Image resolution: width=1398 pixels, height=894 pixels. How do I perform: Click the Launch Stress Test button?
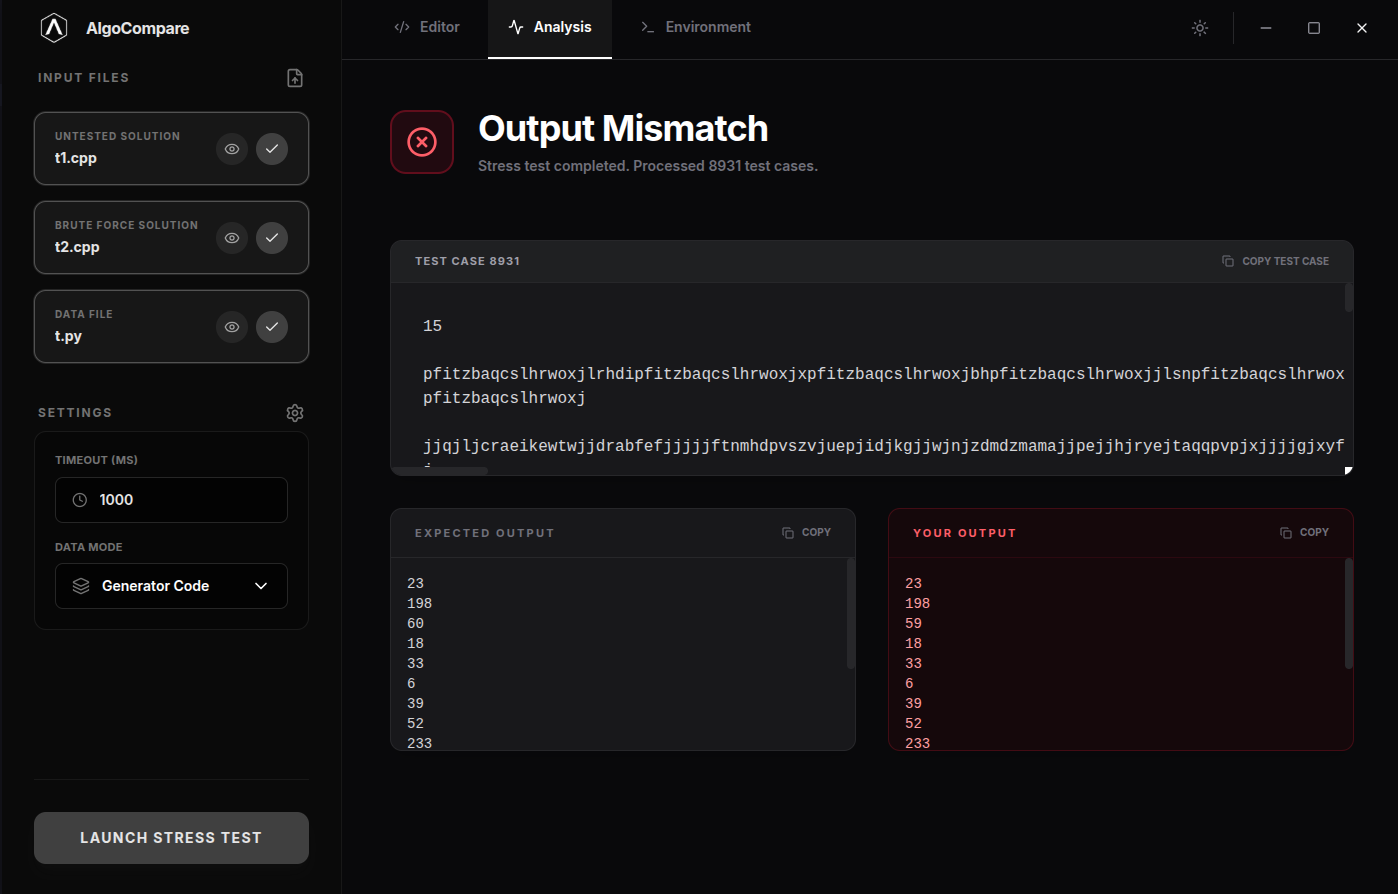tap(171, 838)
